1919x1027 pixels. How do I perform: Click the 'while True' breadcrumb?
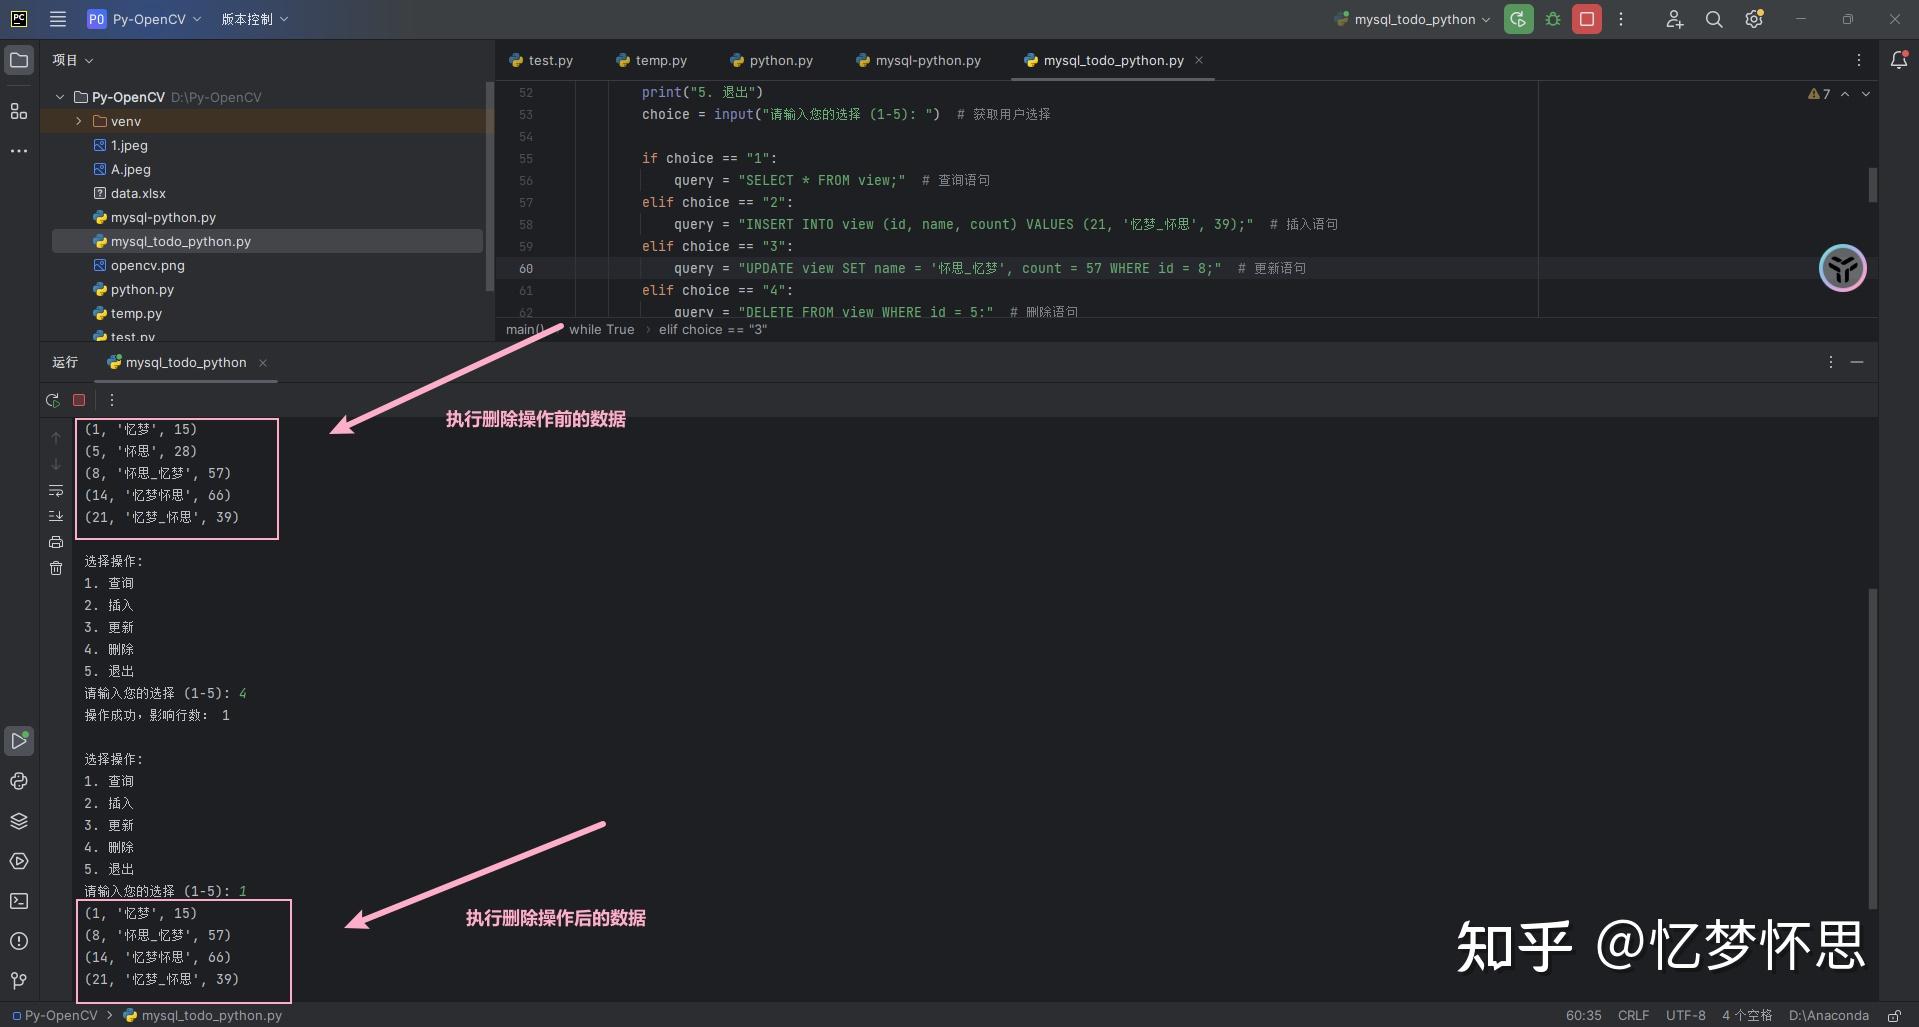600,329
